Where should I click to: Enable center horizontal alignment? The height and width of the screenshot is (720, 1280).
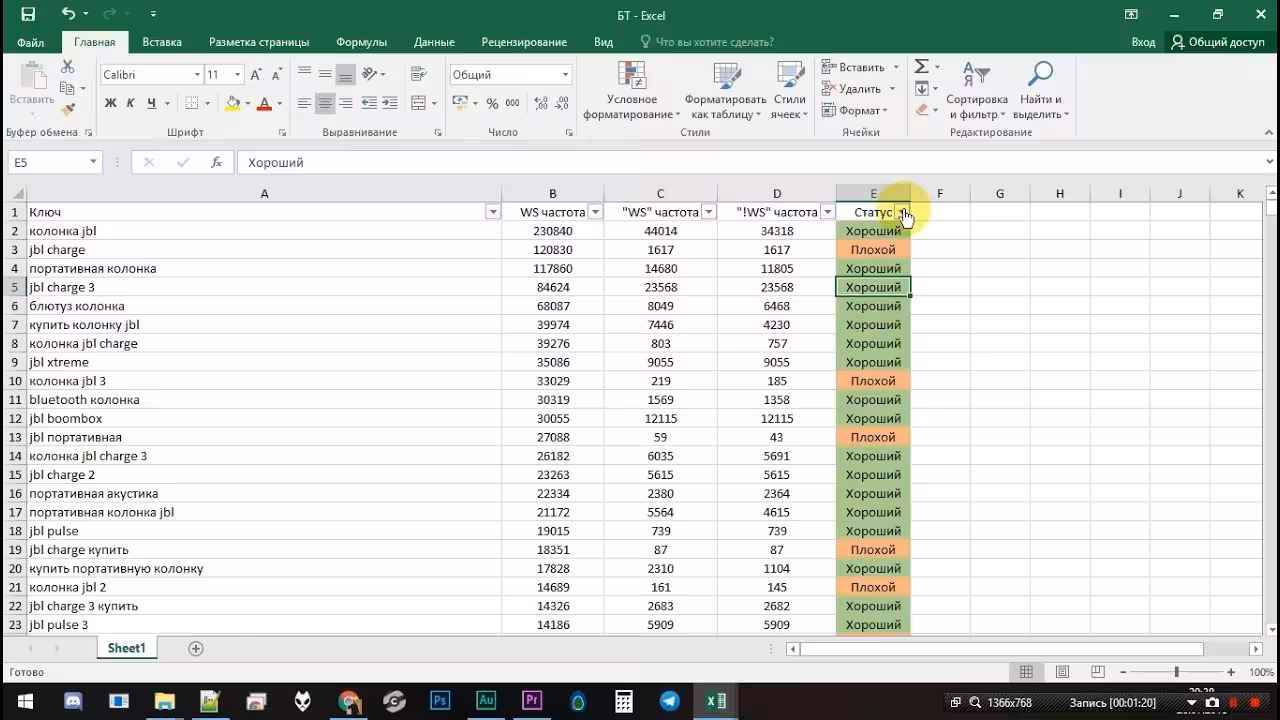(325, 103)
